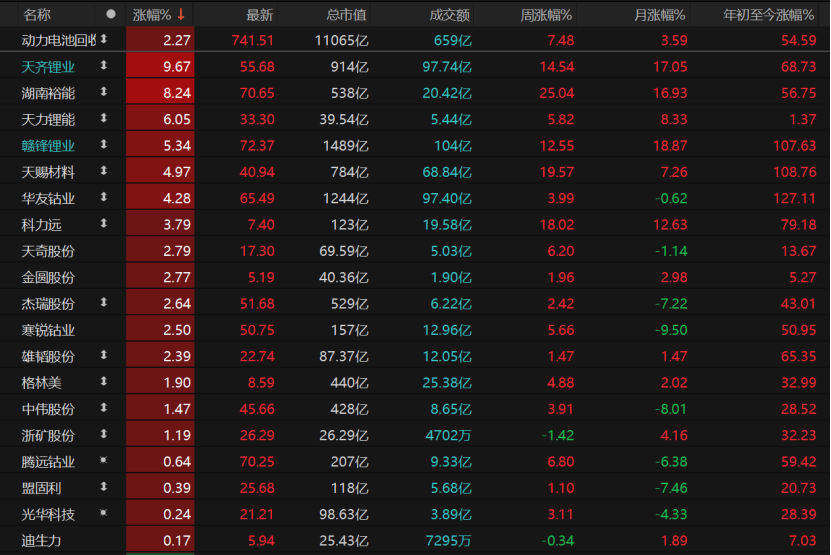Screen dimensions: 831x555
Task: Click the marker icon beside 华友钴业
Action: point(102,198)
